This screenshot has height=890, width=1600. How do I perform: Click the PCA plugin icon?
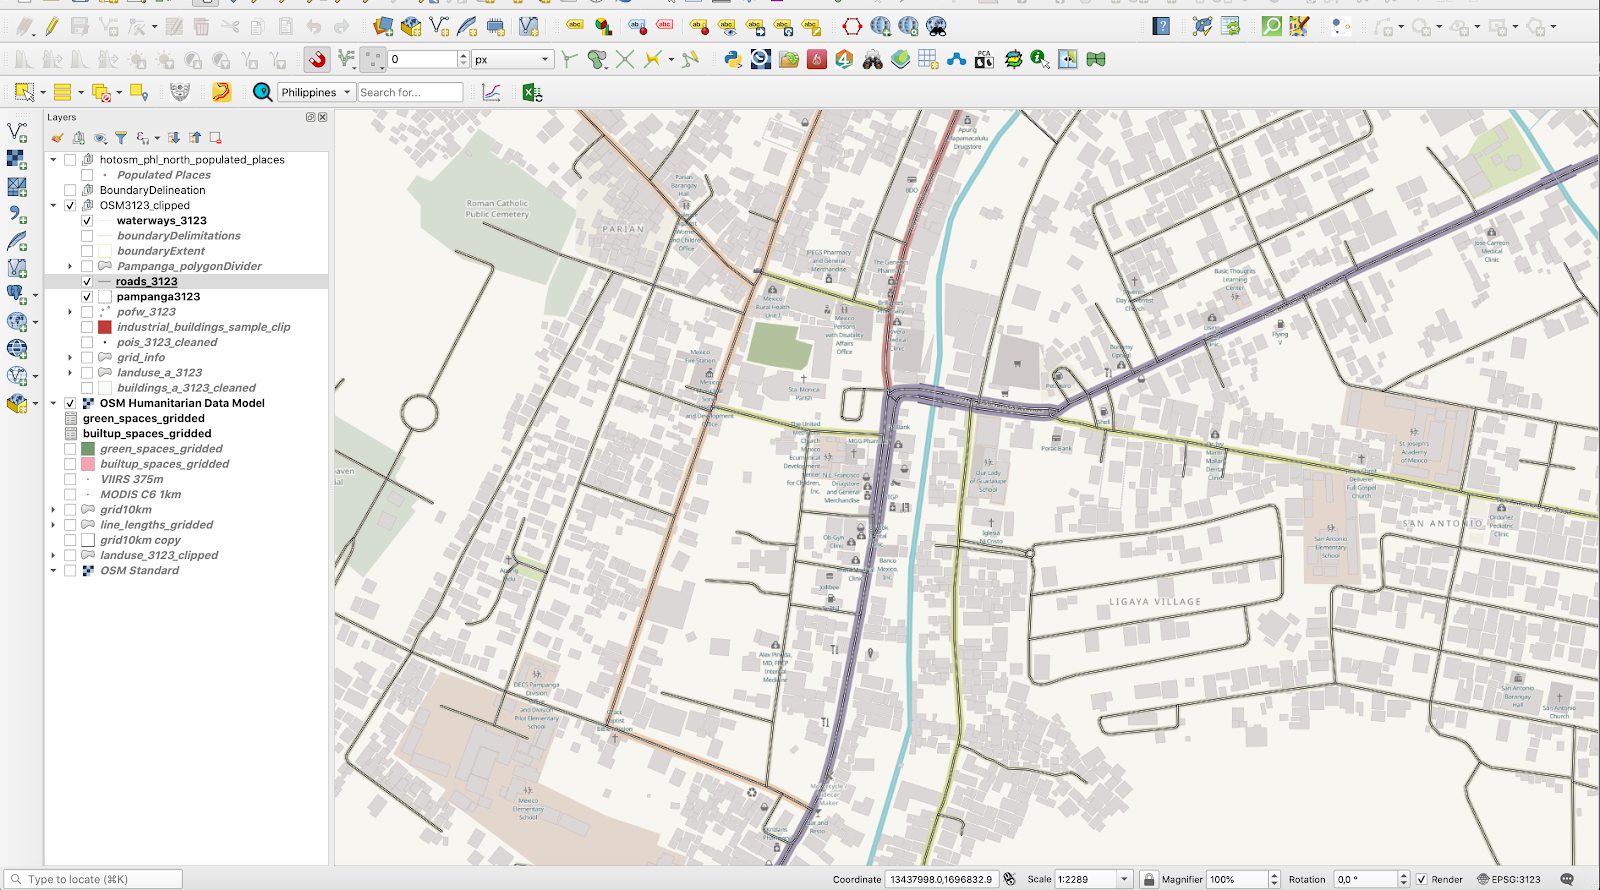coord(984,60)
